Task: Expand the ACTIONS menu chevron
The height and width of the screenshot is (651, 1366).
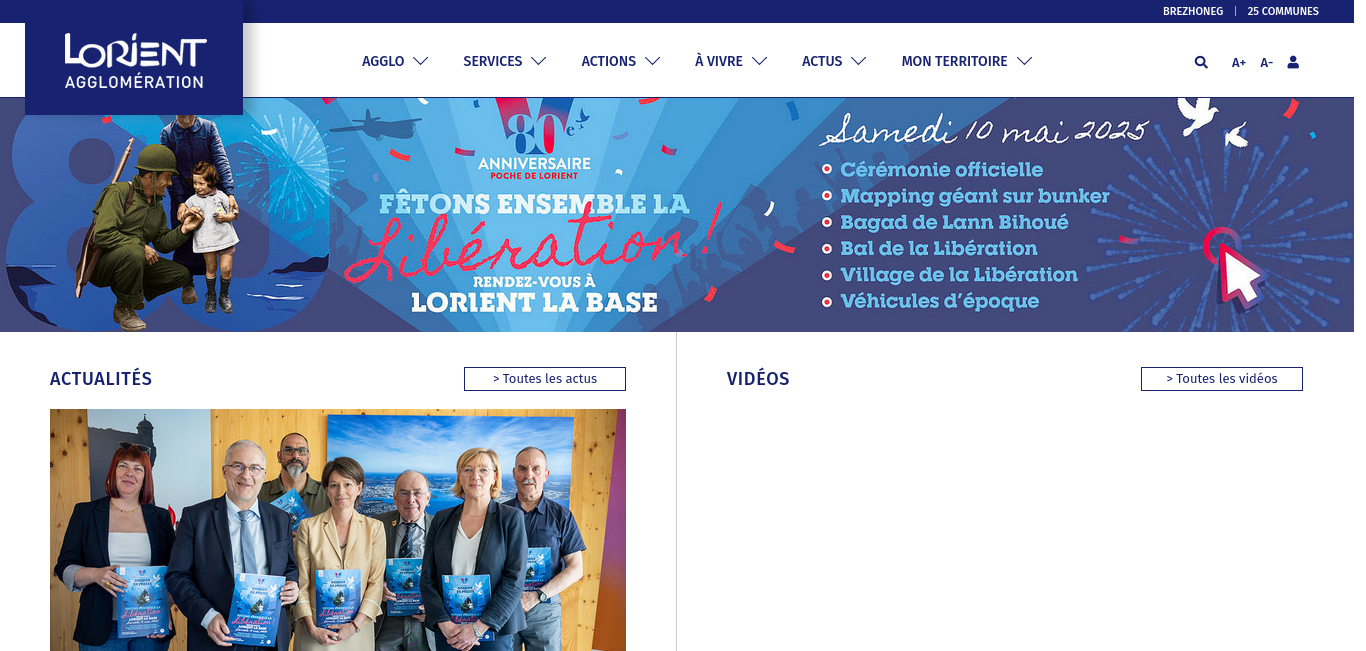Action: 653,61
